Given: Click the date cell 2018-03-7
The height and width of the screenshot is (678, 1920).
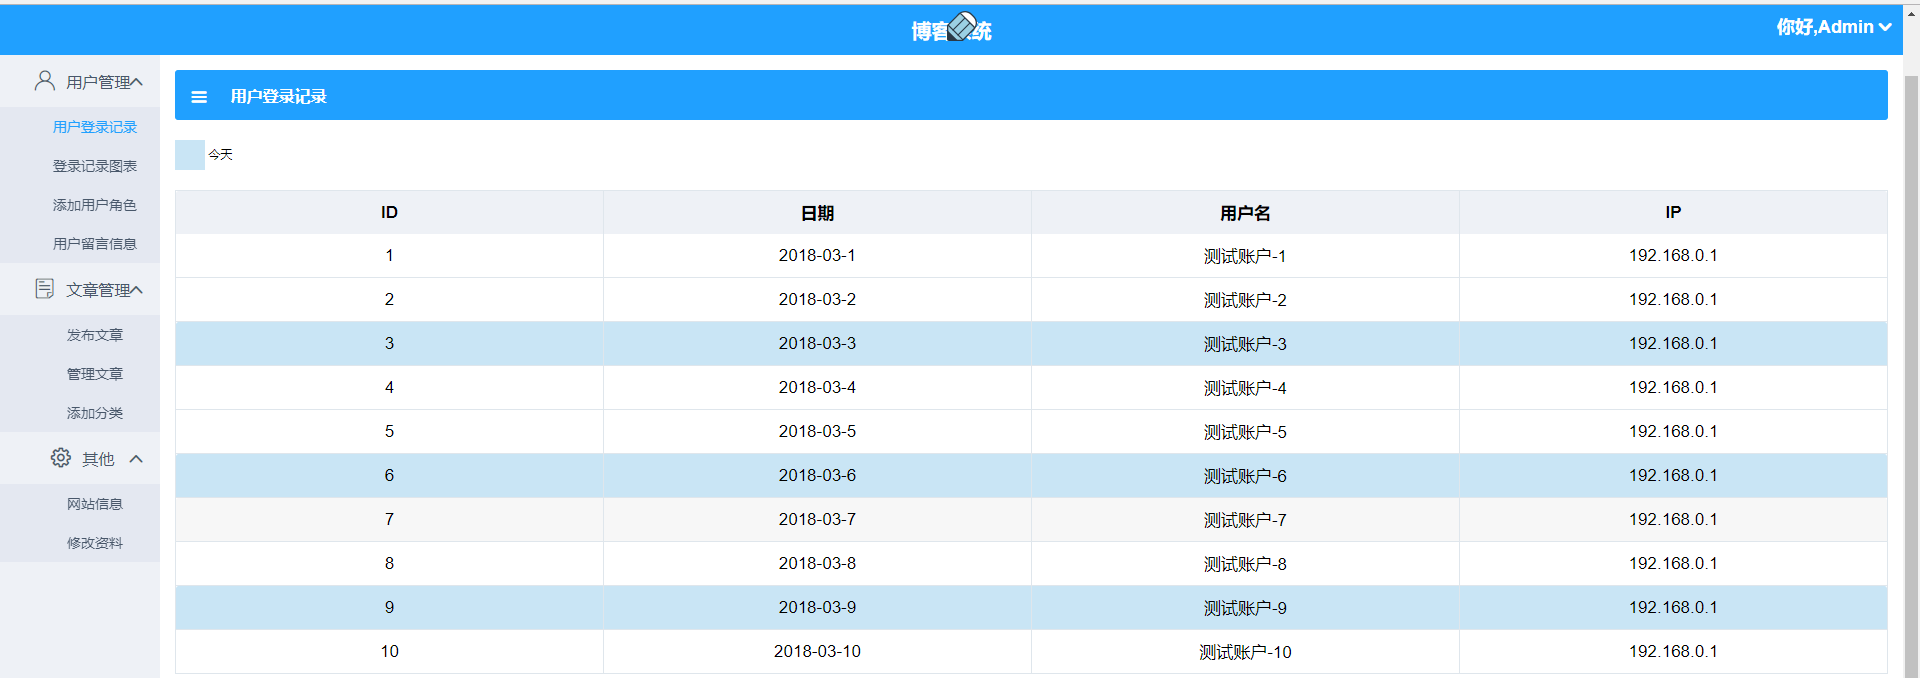Looking at the screenshot, I should coord(817,519).
